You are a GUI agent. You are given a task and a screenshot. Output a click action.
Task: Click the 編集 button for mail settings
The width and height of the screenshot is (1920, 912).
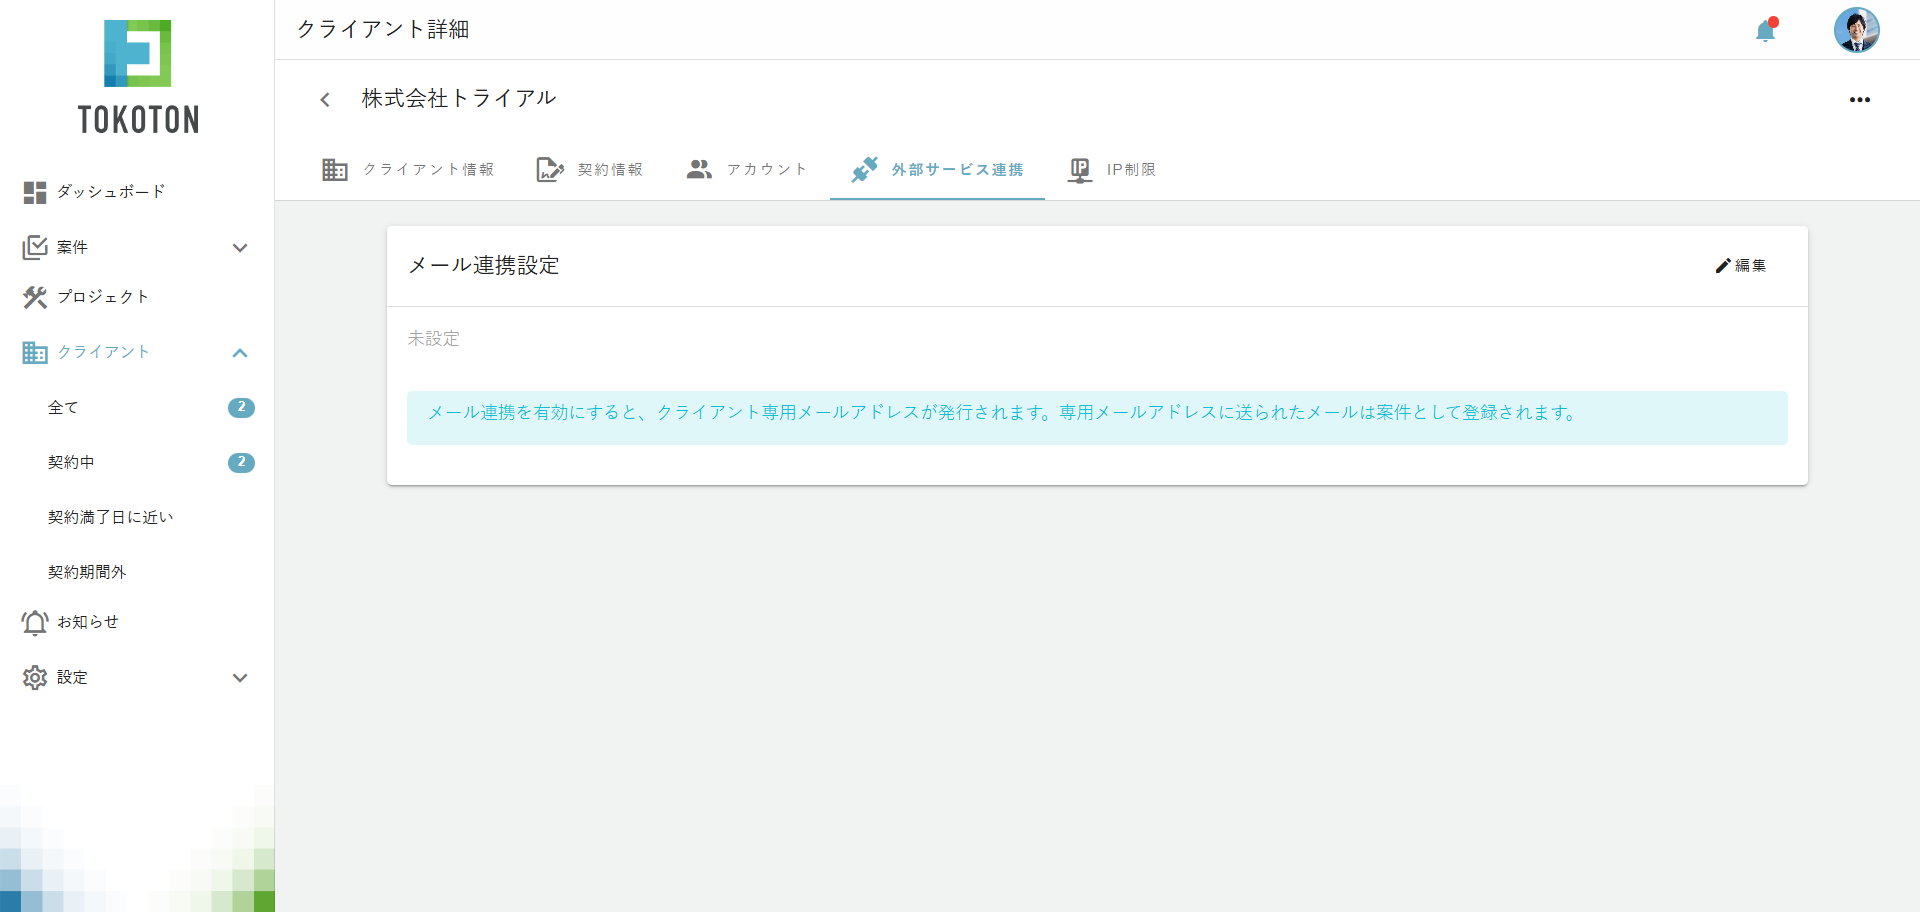(1741, 266)
